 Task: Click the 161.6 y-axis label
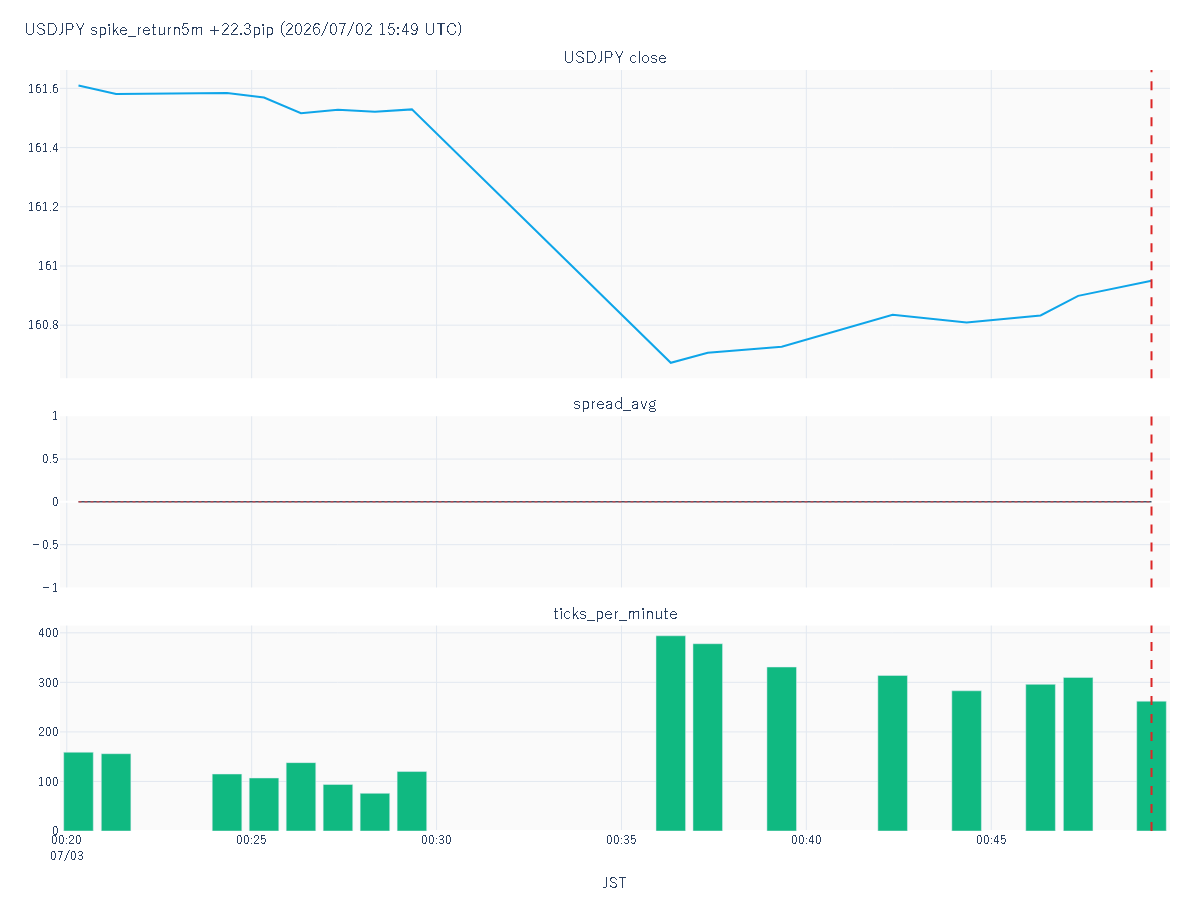tap(43, 89)
